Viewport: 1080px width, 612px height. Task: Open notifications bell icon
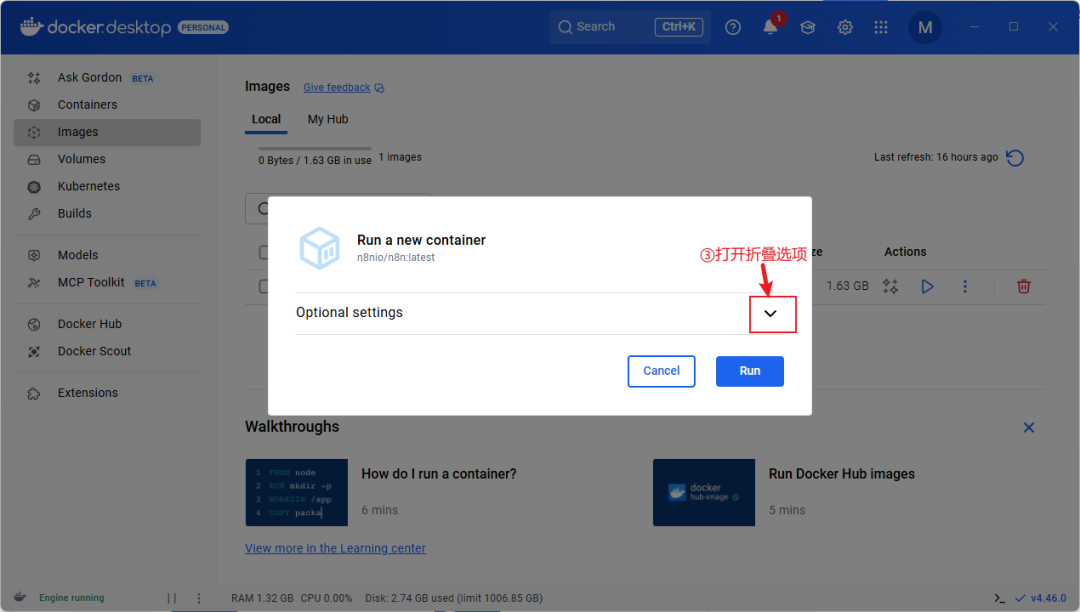[x=770, y=27]
